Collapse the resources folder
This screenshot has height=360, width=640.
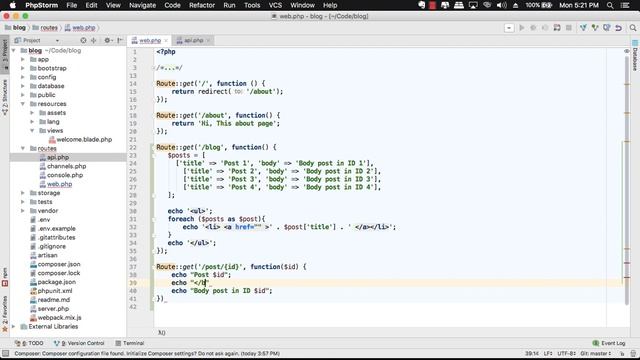point(23,104)
